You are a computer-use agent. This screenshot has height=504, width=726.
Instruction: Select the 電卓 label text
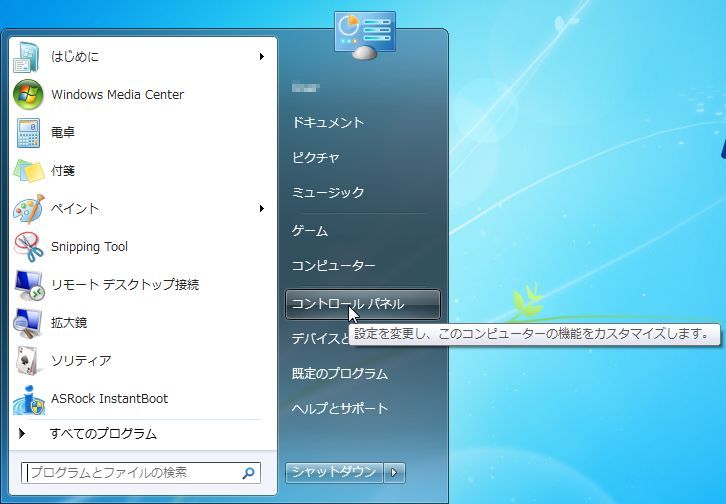(63, 133)
